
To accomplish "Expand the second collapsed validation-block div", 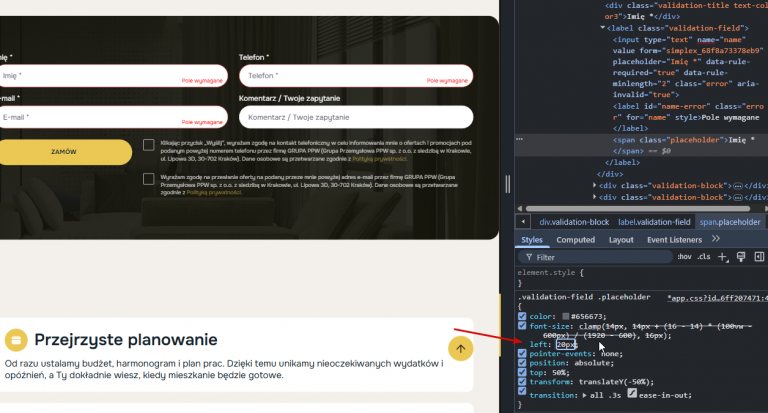I will tap(595, 197).
